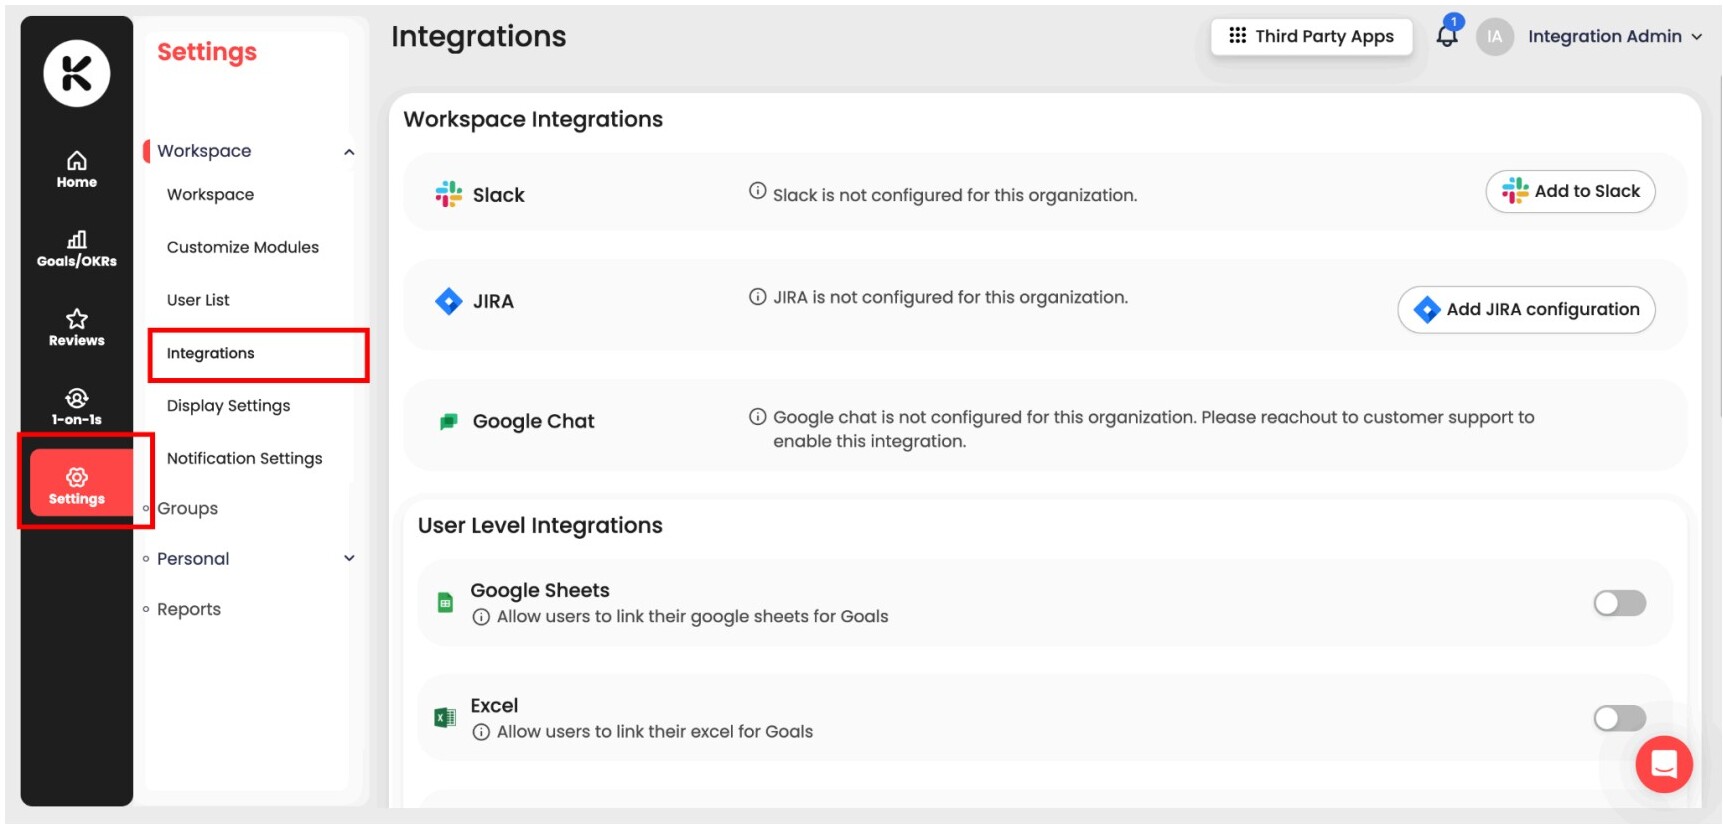The height and width of the screenshot is (824, 1723).
Task: Collapse the Workspace settings section
Action: [x=349, y=152]
